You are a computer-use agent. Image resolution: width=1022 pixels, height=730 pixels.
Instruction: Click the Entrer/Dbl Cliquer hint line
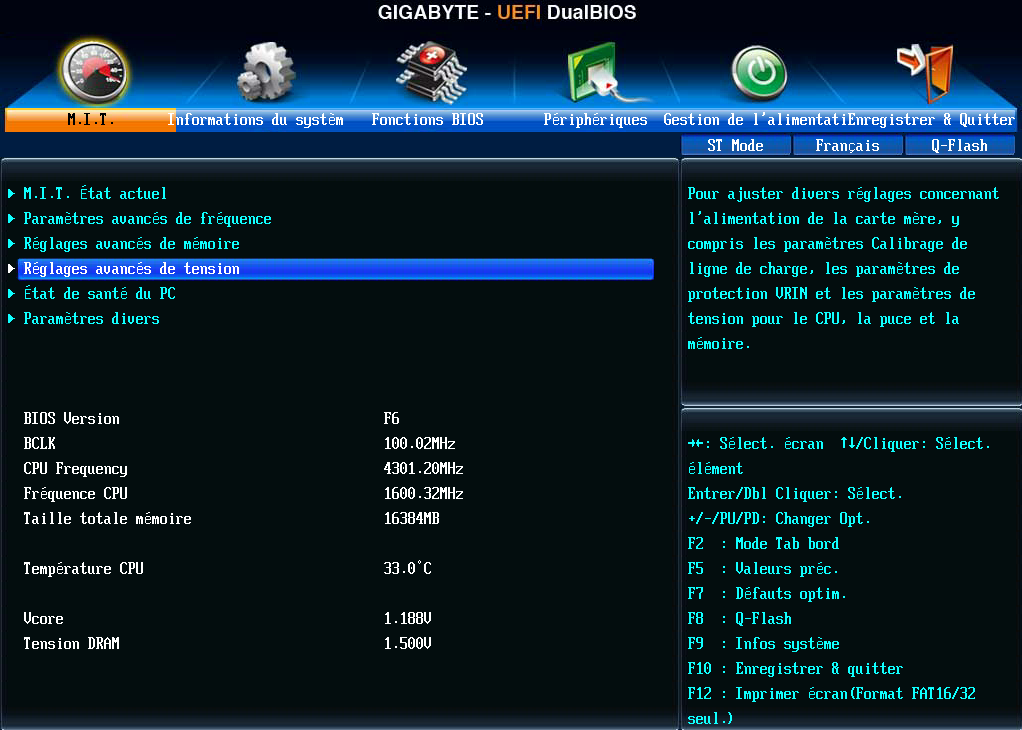coord(795,493)
